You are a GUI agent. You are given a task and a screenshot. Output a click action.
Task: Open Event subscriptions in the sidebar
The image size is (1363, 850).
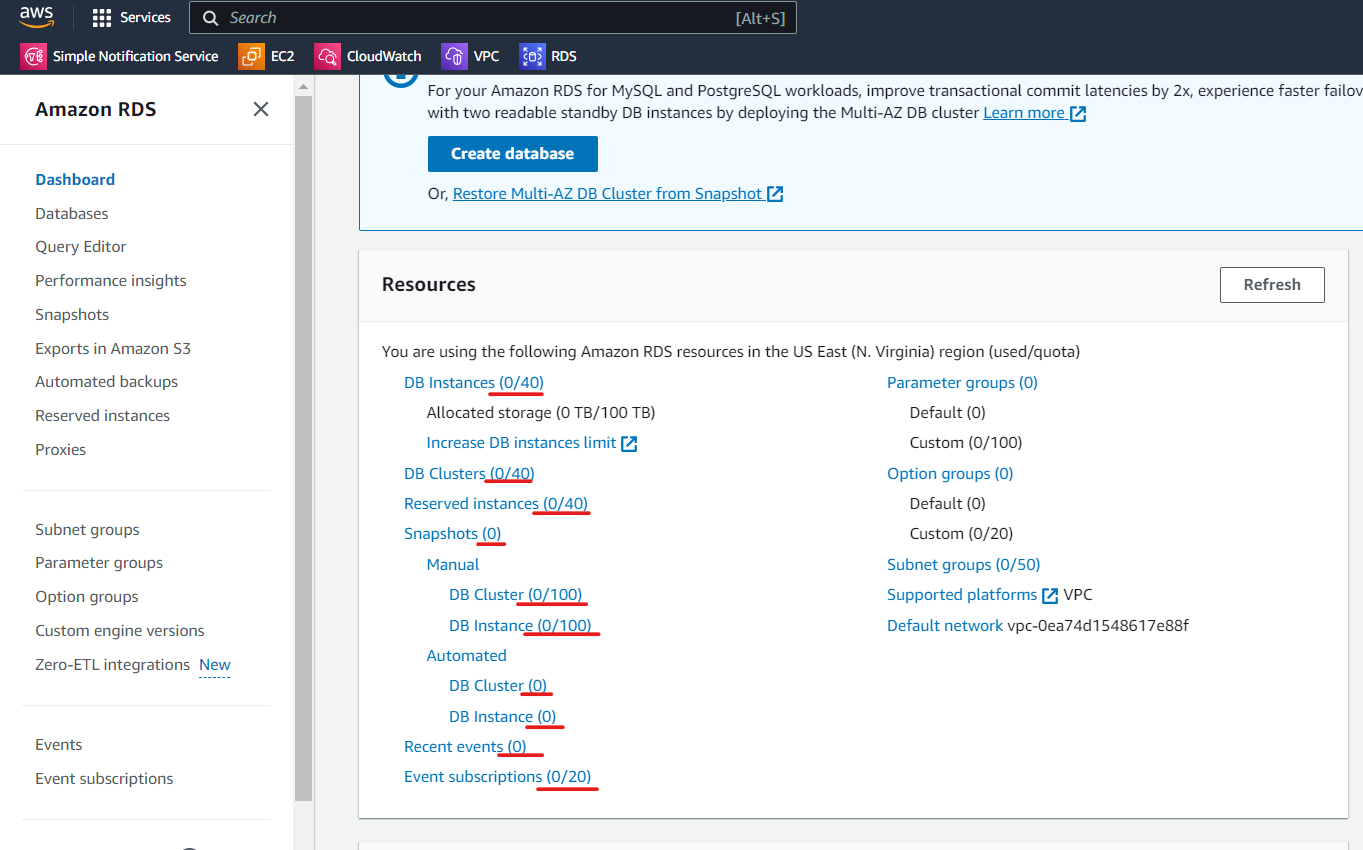104,779
